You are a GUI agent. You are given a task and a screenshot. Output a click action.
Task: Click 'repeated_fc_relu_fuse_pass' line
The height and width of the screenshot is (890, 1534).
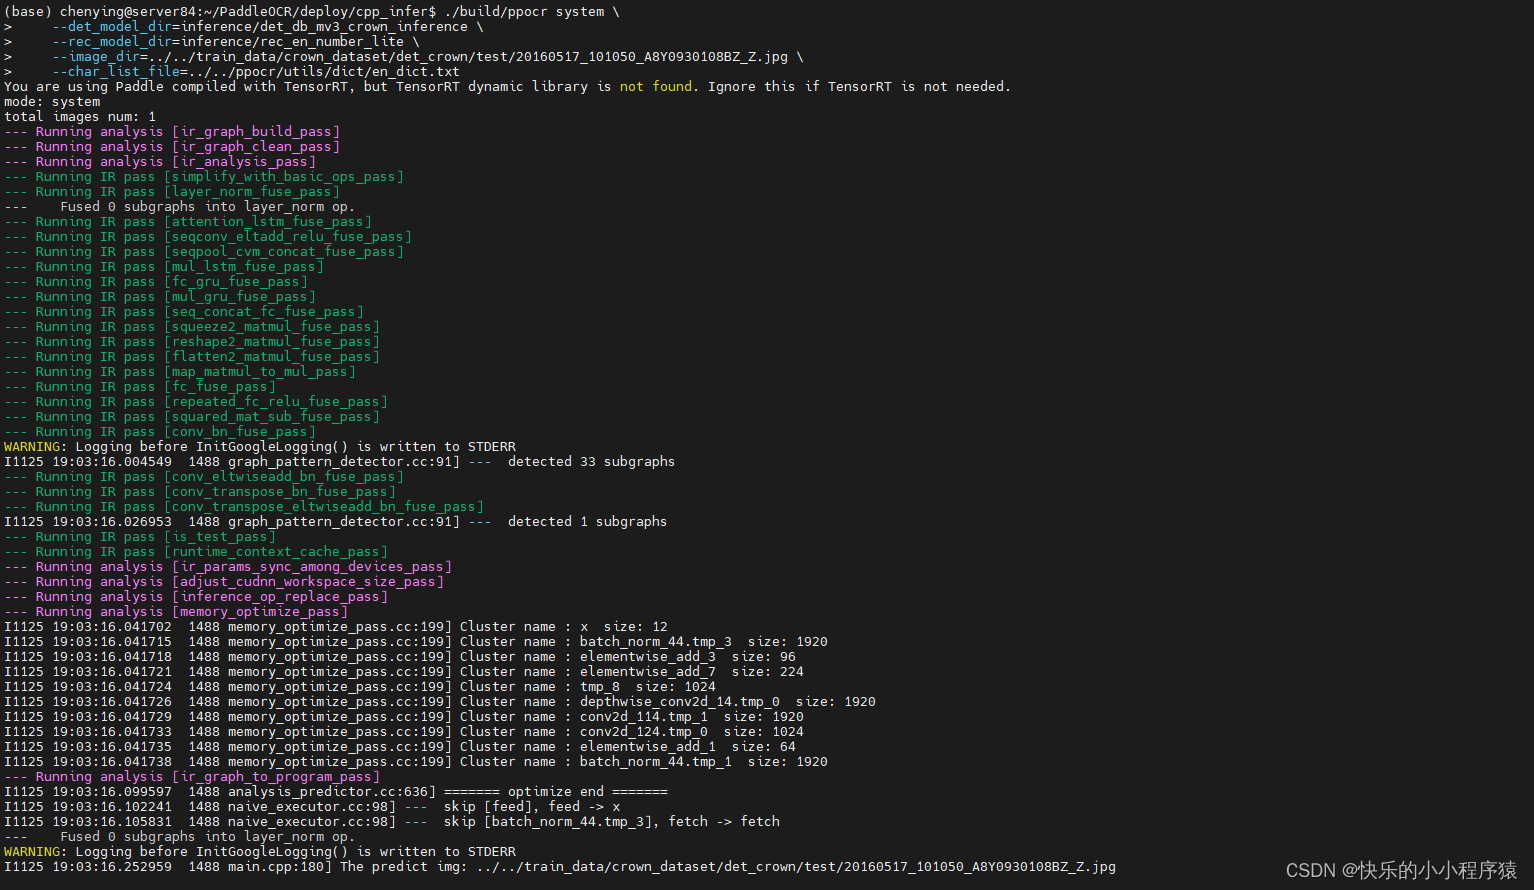pyautogui.click(x=196, y=402)
